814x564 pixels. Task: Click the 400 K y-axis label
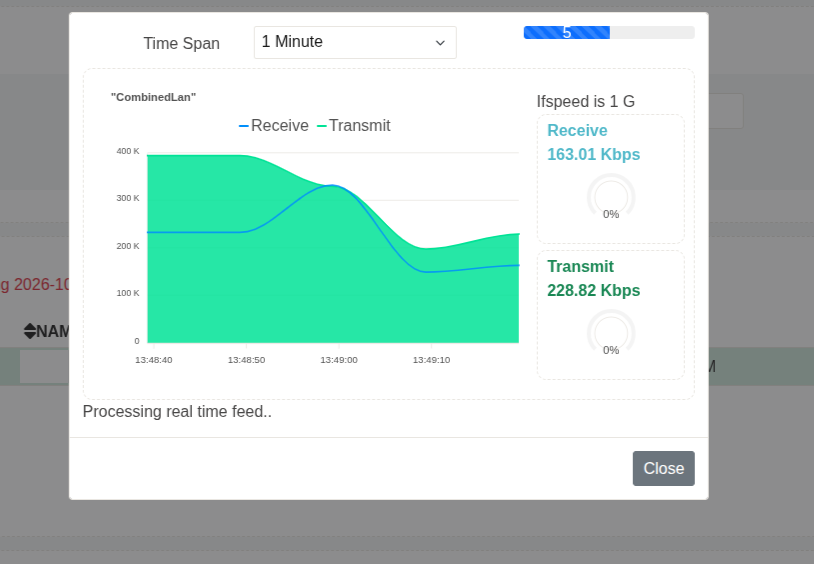pos(128,151)
